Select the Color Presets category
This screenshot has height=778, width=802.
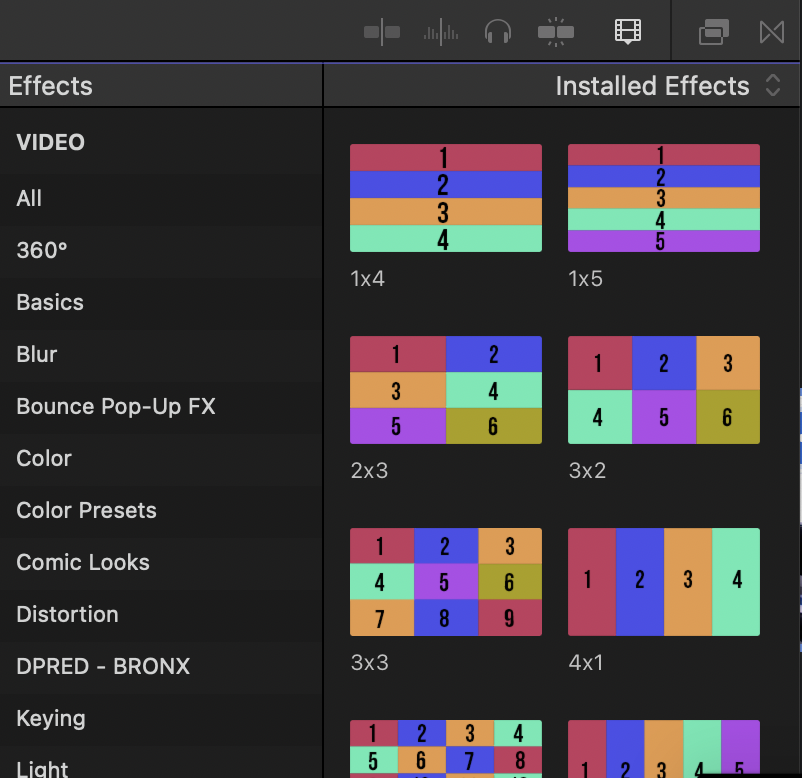click(x=161, y=510)
